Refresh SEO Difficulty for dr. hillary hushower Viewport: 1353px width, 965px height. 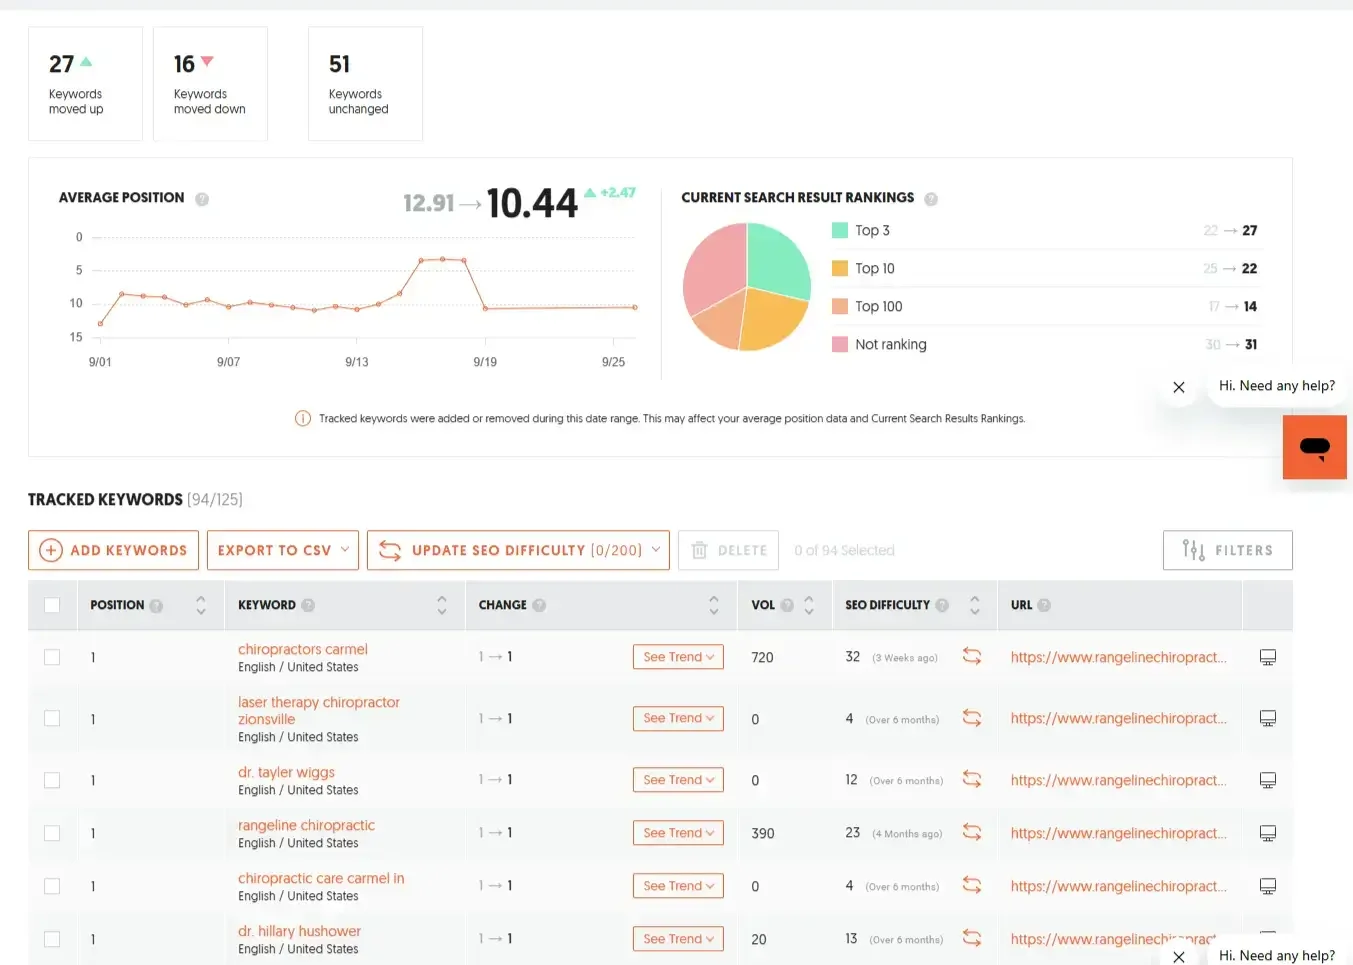[x=972, y=938]
